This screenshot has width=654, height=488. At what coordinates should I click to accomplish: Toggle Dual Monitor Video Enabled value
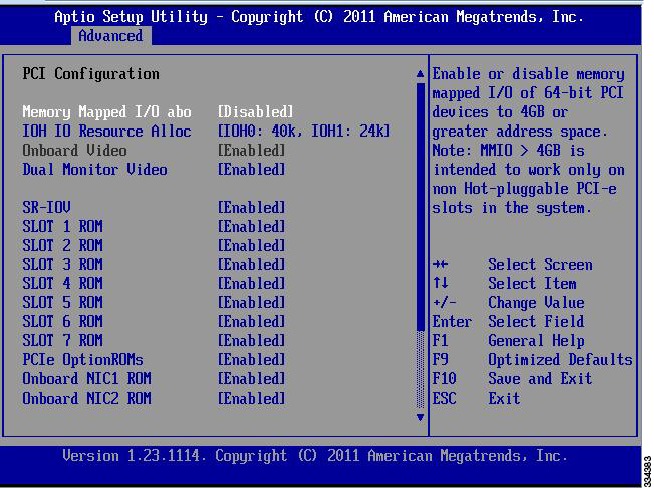[x=252, y=170]
